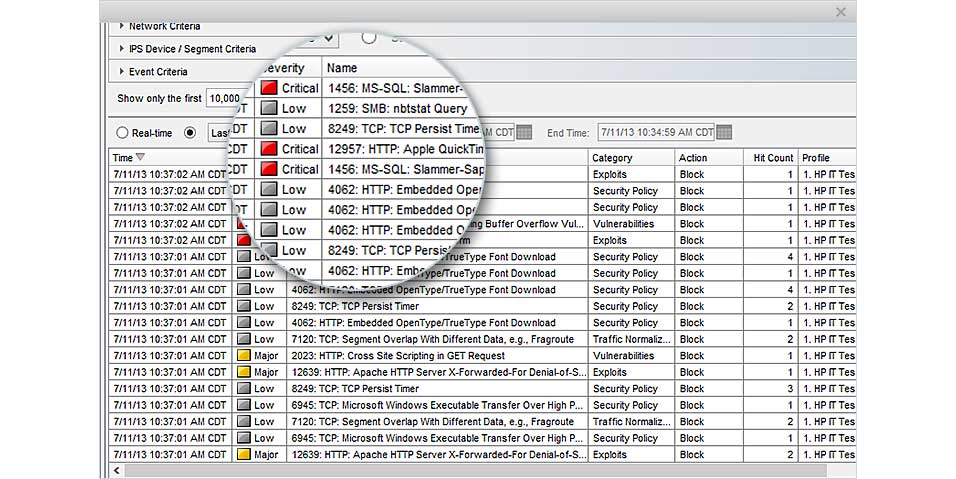Image resolution: width=956 pixels, height=479 pixels.
Task: Click the Profile column header
Action: click(x=816, y=158)
